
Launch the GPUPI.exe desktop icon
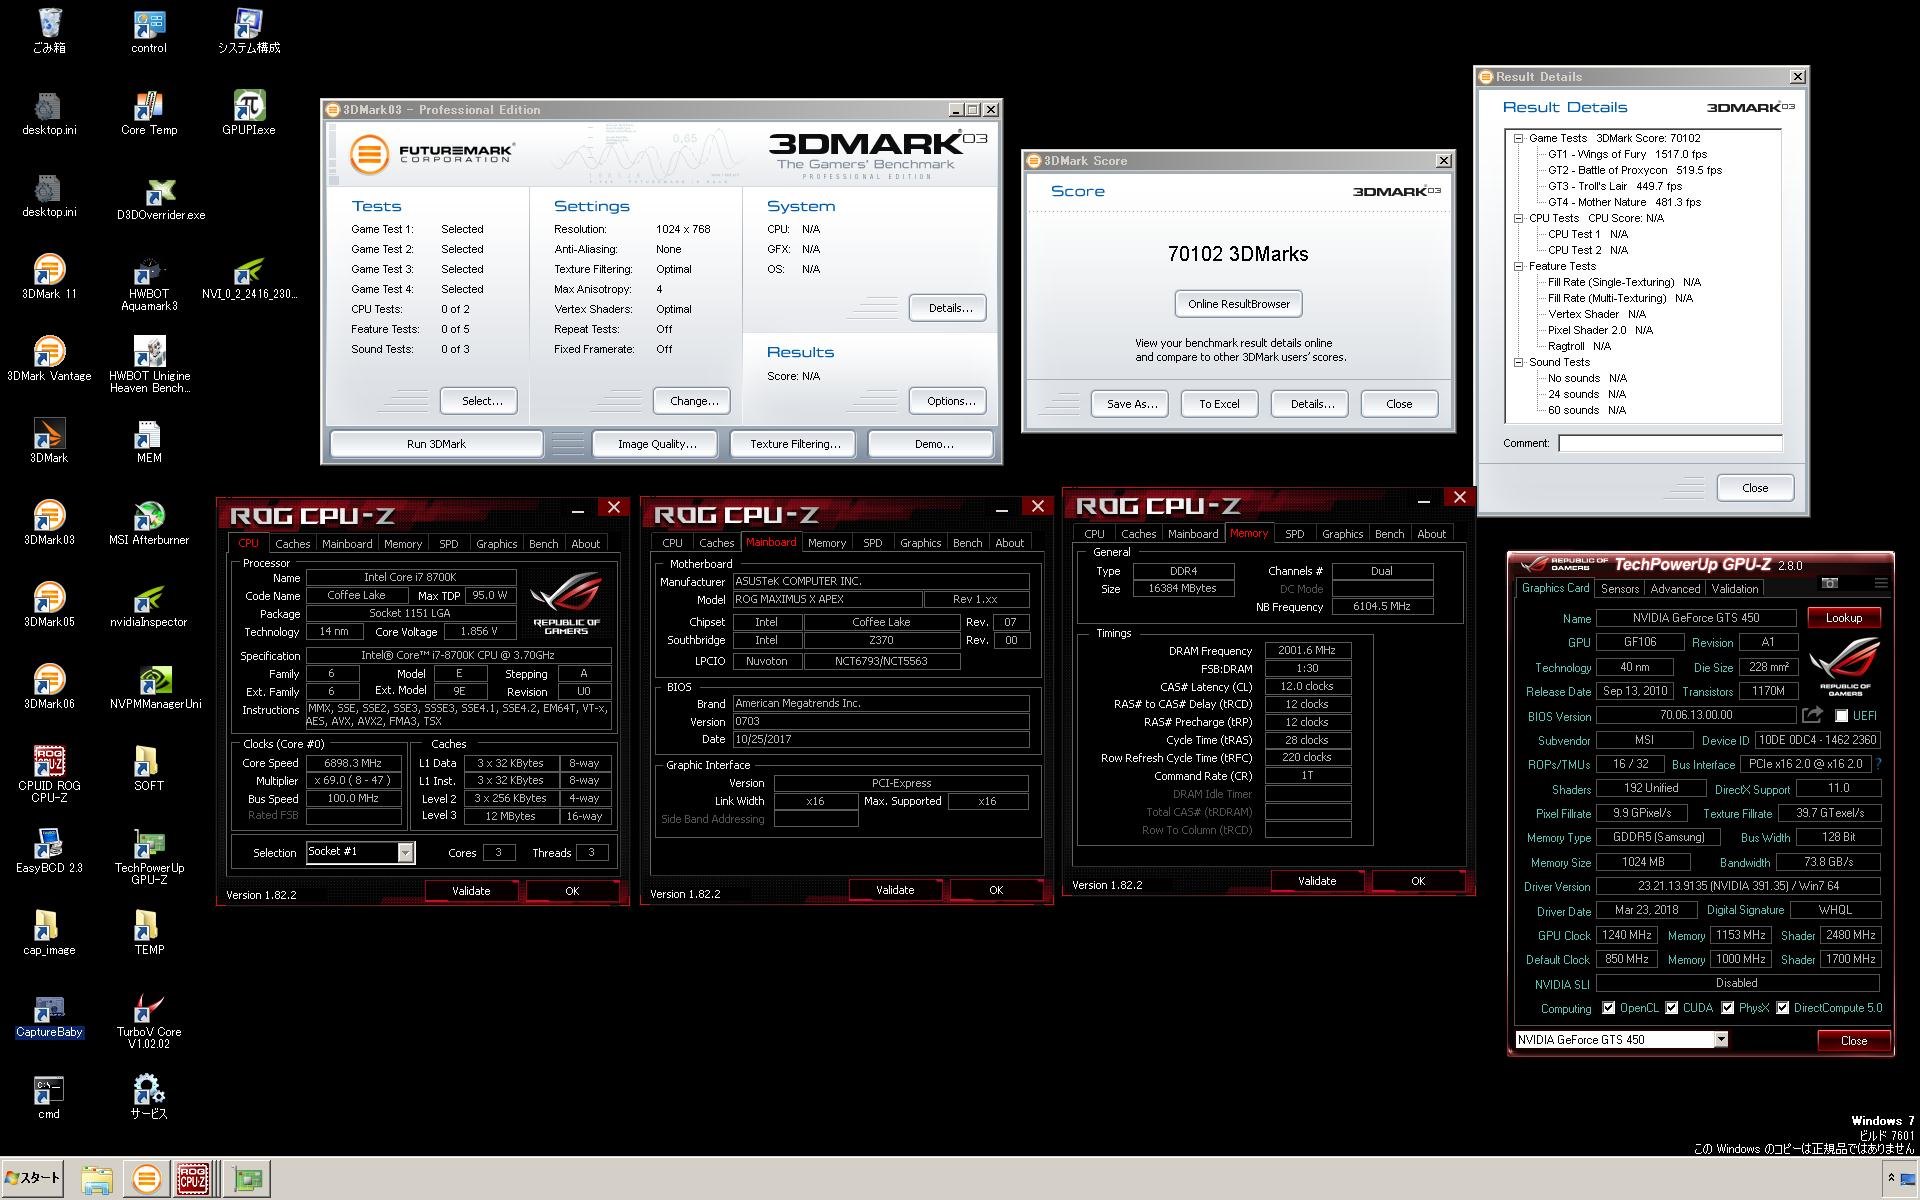[x=248, y=113]
